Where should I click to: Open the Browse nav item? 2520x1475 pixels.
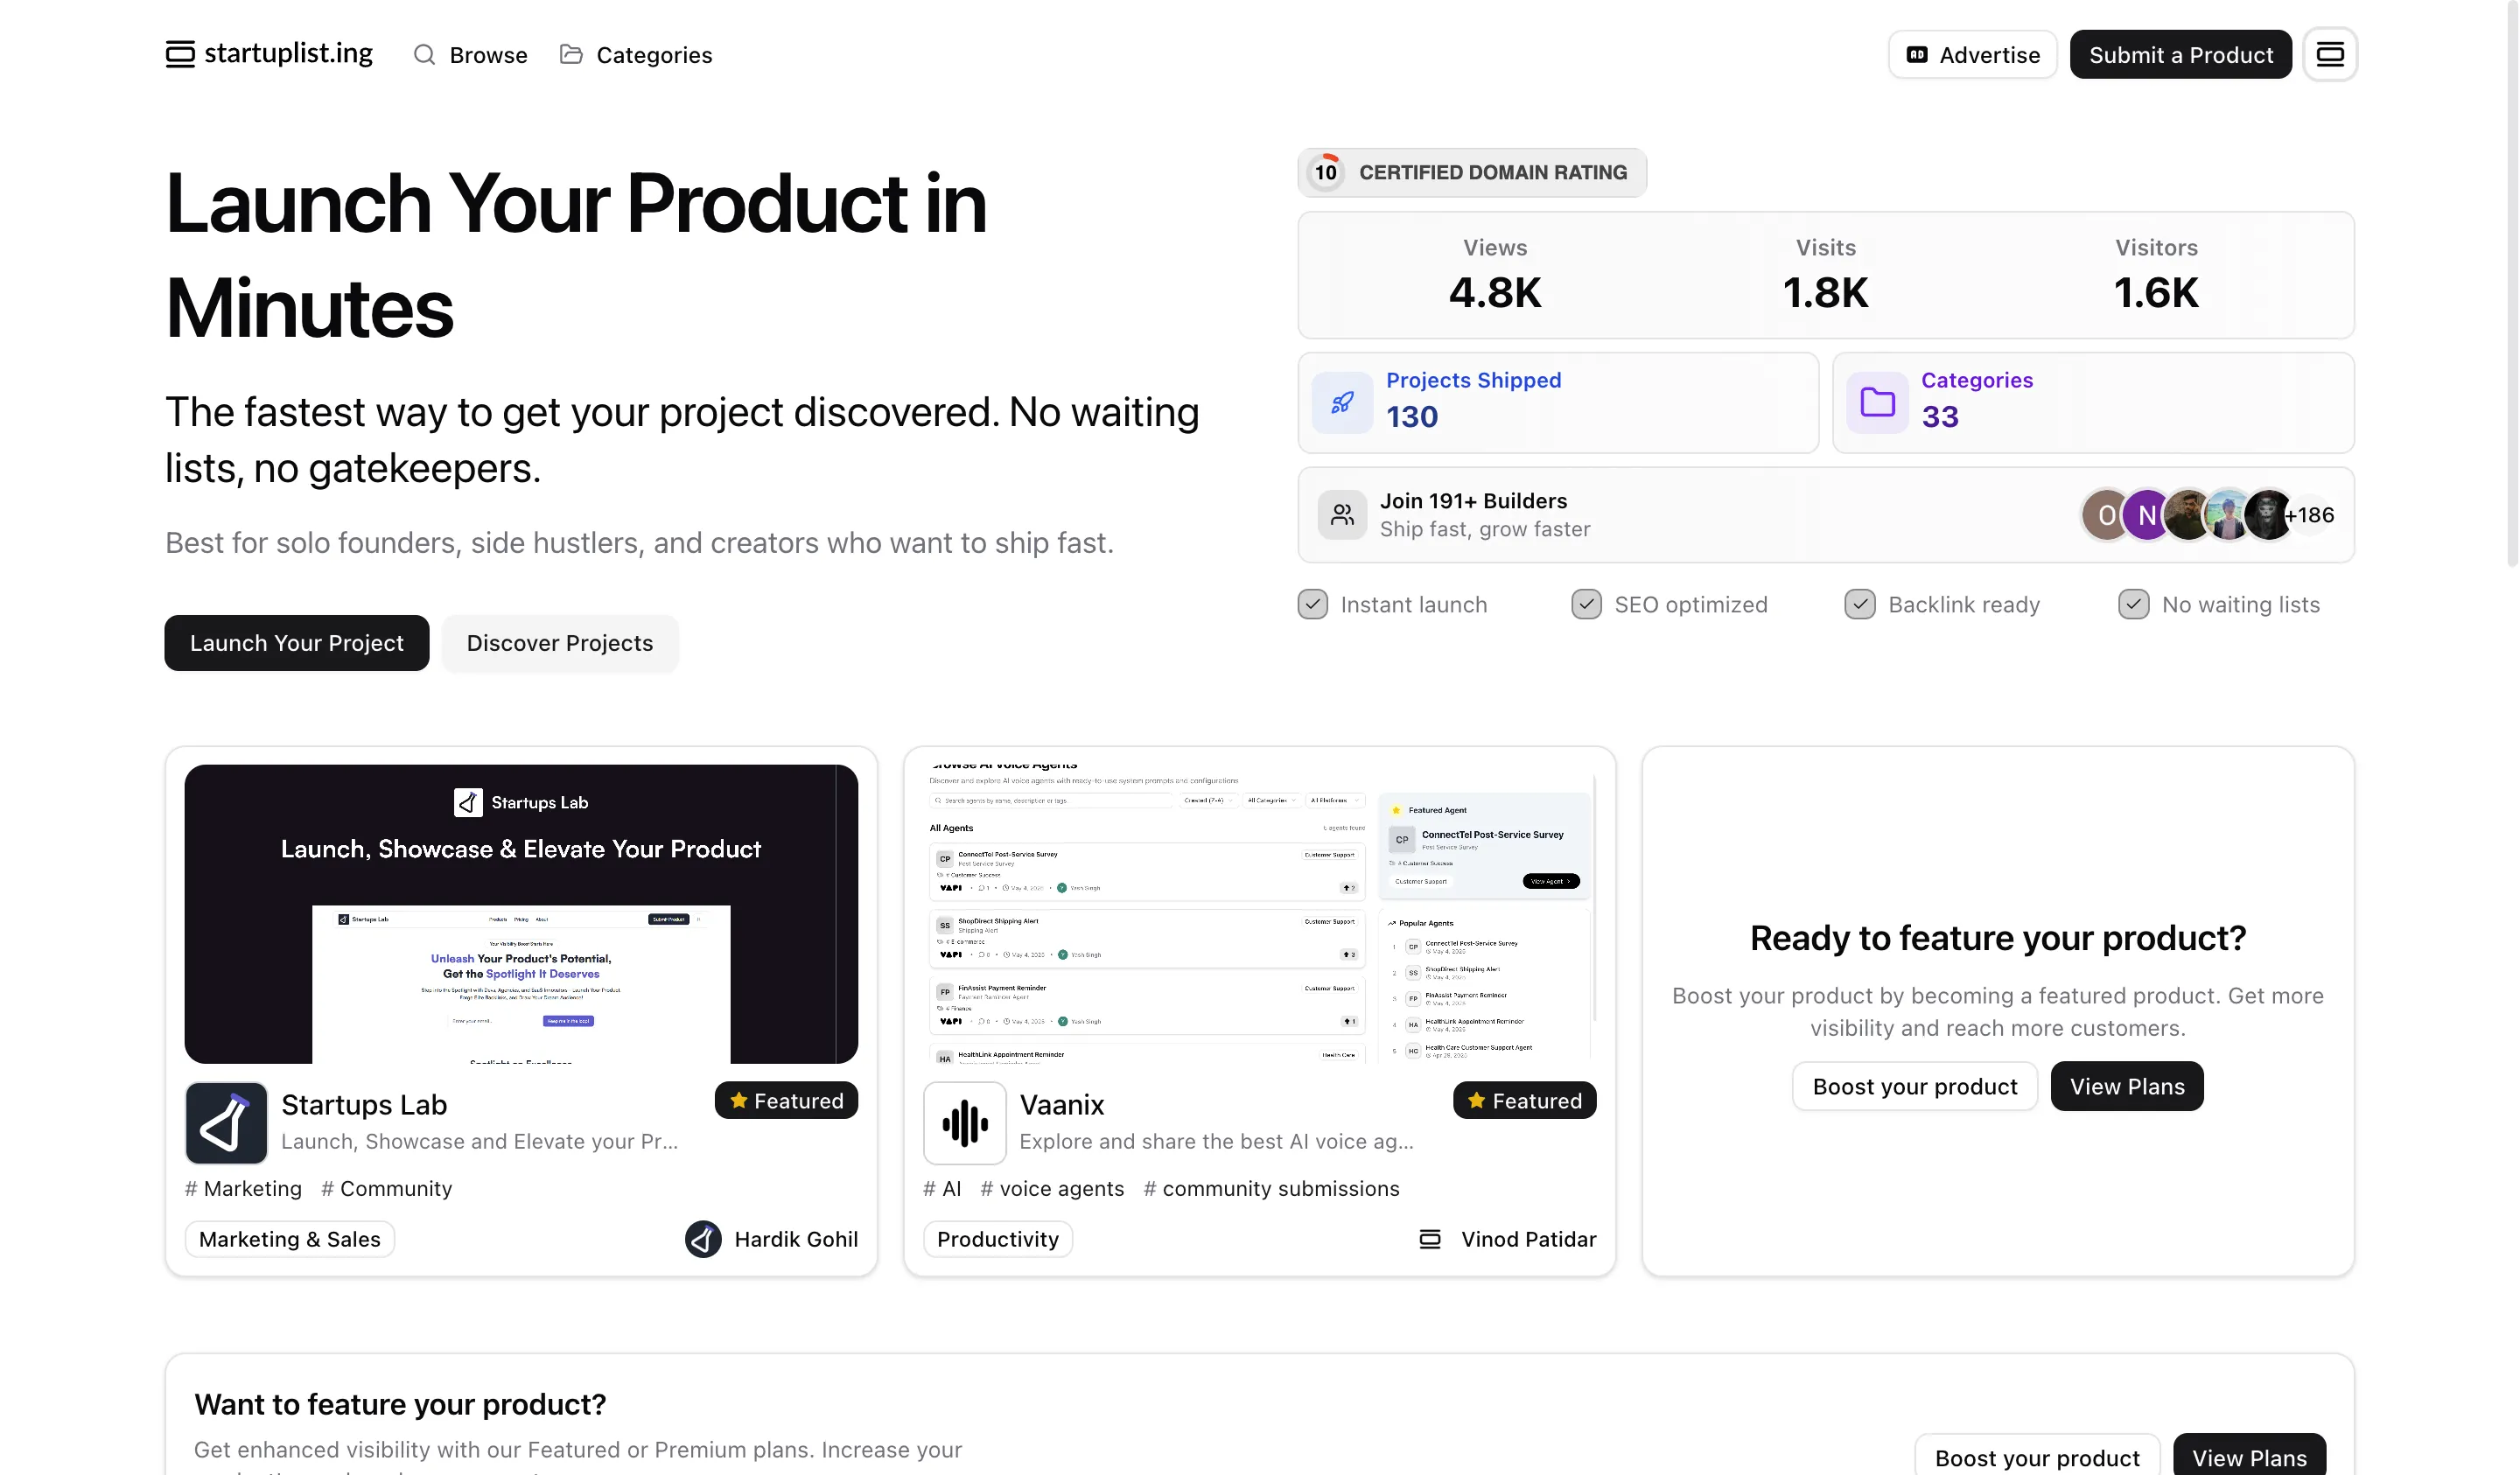[x=470, y=55]
